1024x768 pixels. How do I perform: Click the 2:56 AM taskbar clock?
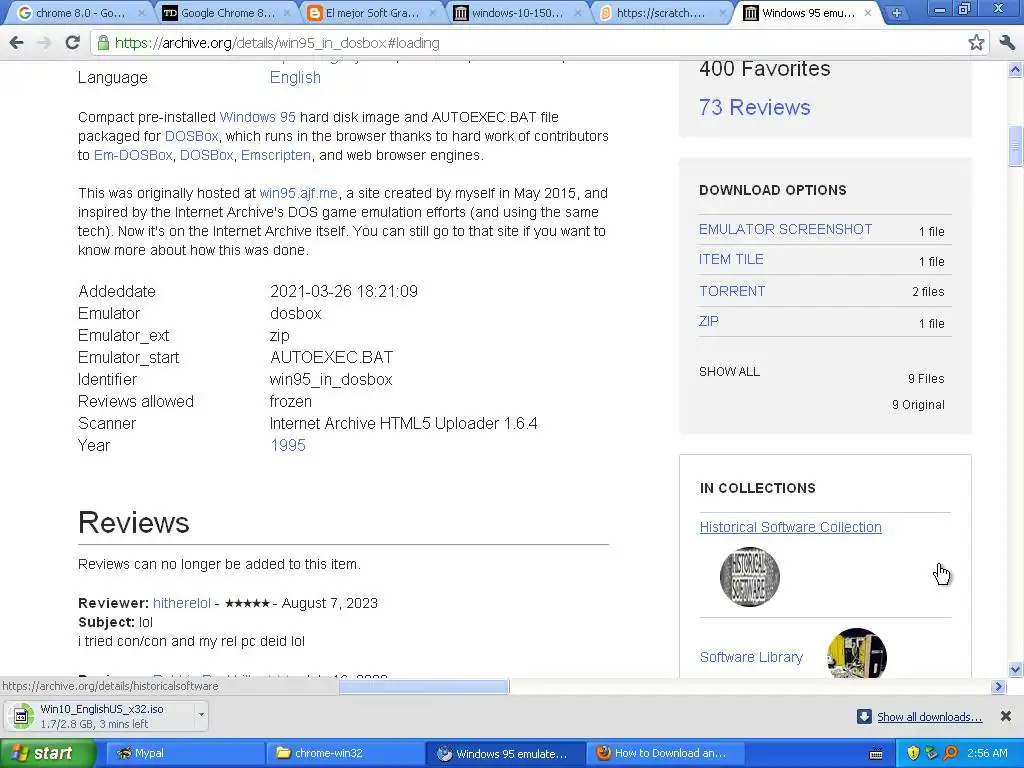(x=987, y=753)
